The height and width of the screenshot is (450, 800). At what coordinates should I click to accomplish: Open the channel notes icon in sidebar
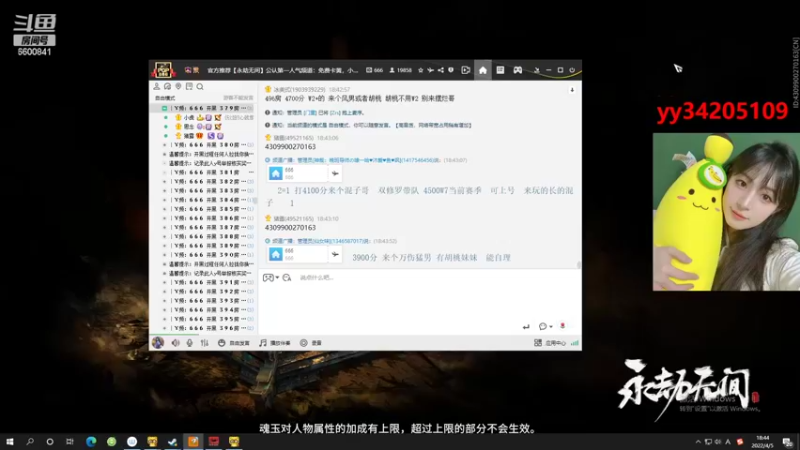click(x=189, y=87)
